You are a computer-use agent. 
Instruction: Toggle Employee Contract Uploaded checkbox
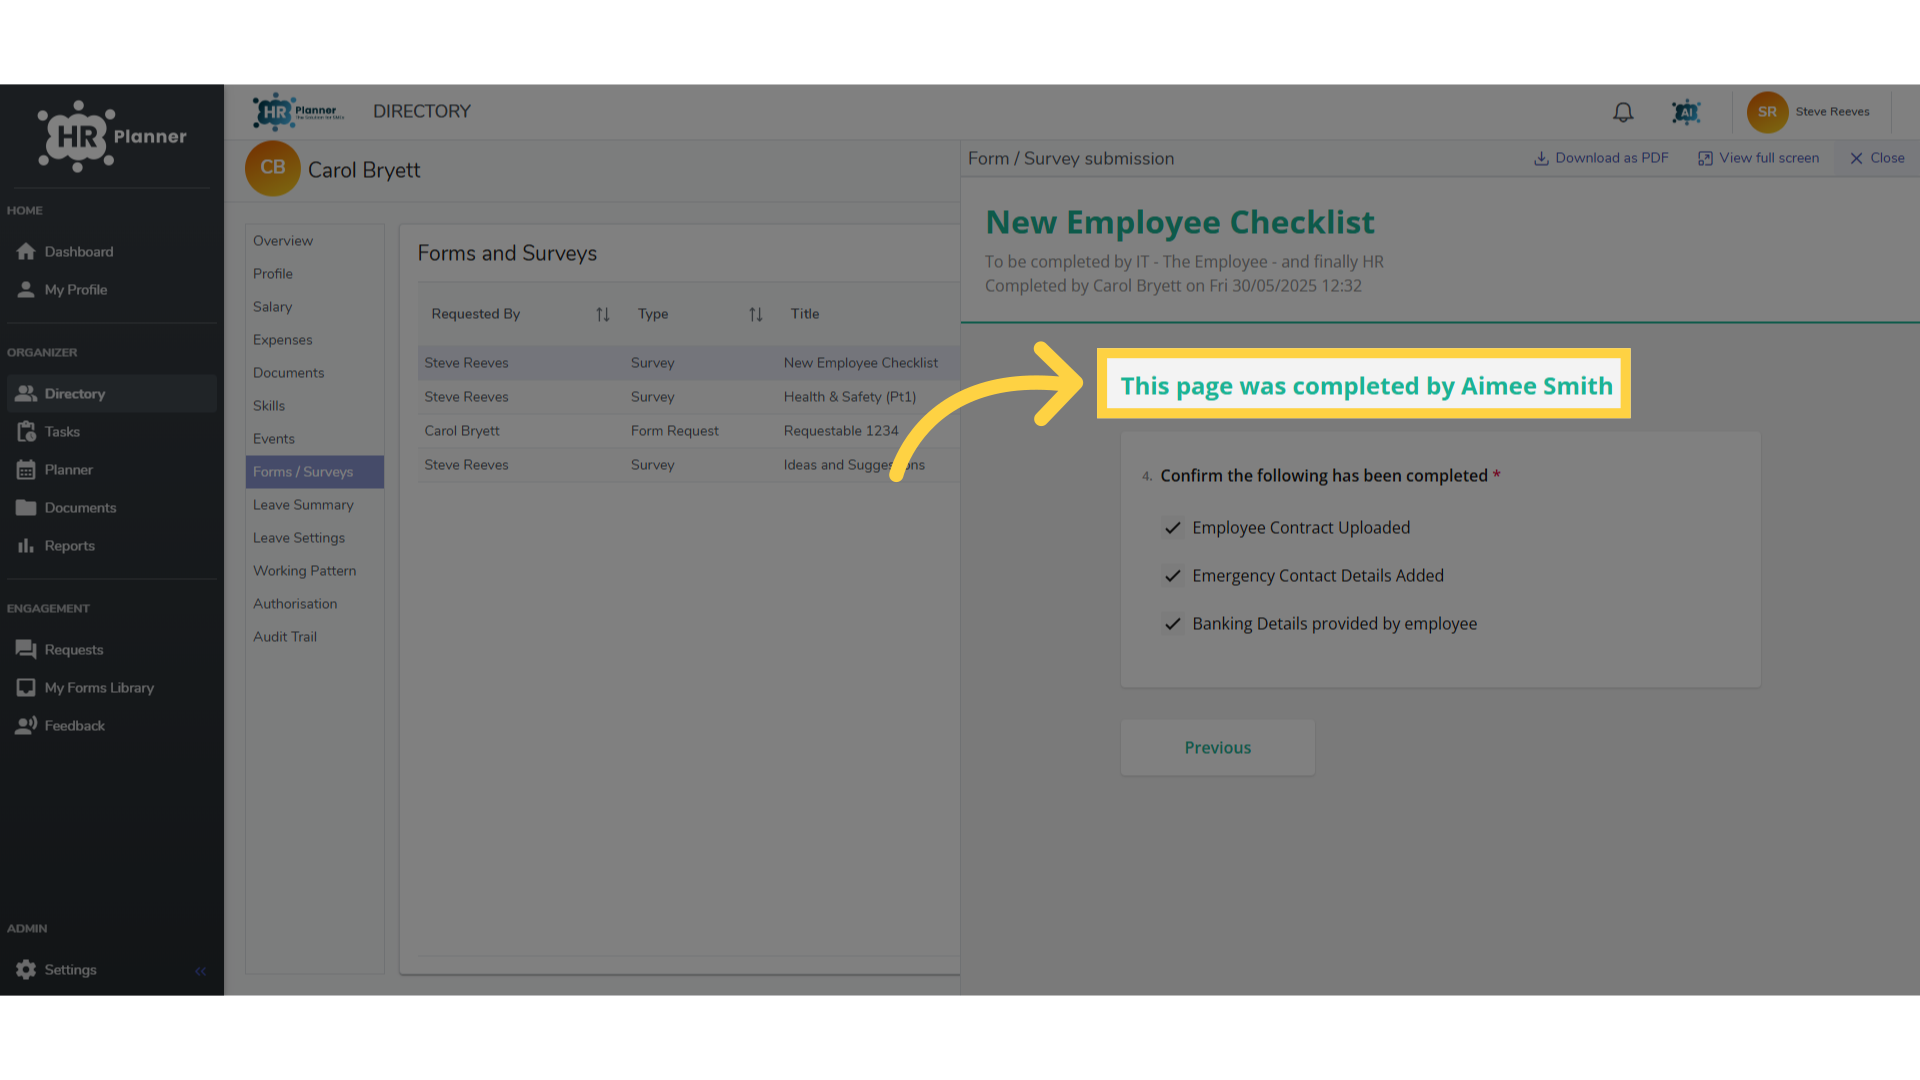(1172, 528)
